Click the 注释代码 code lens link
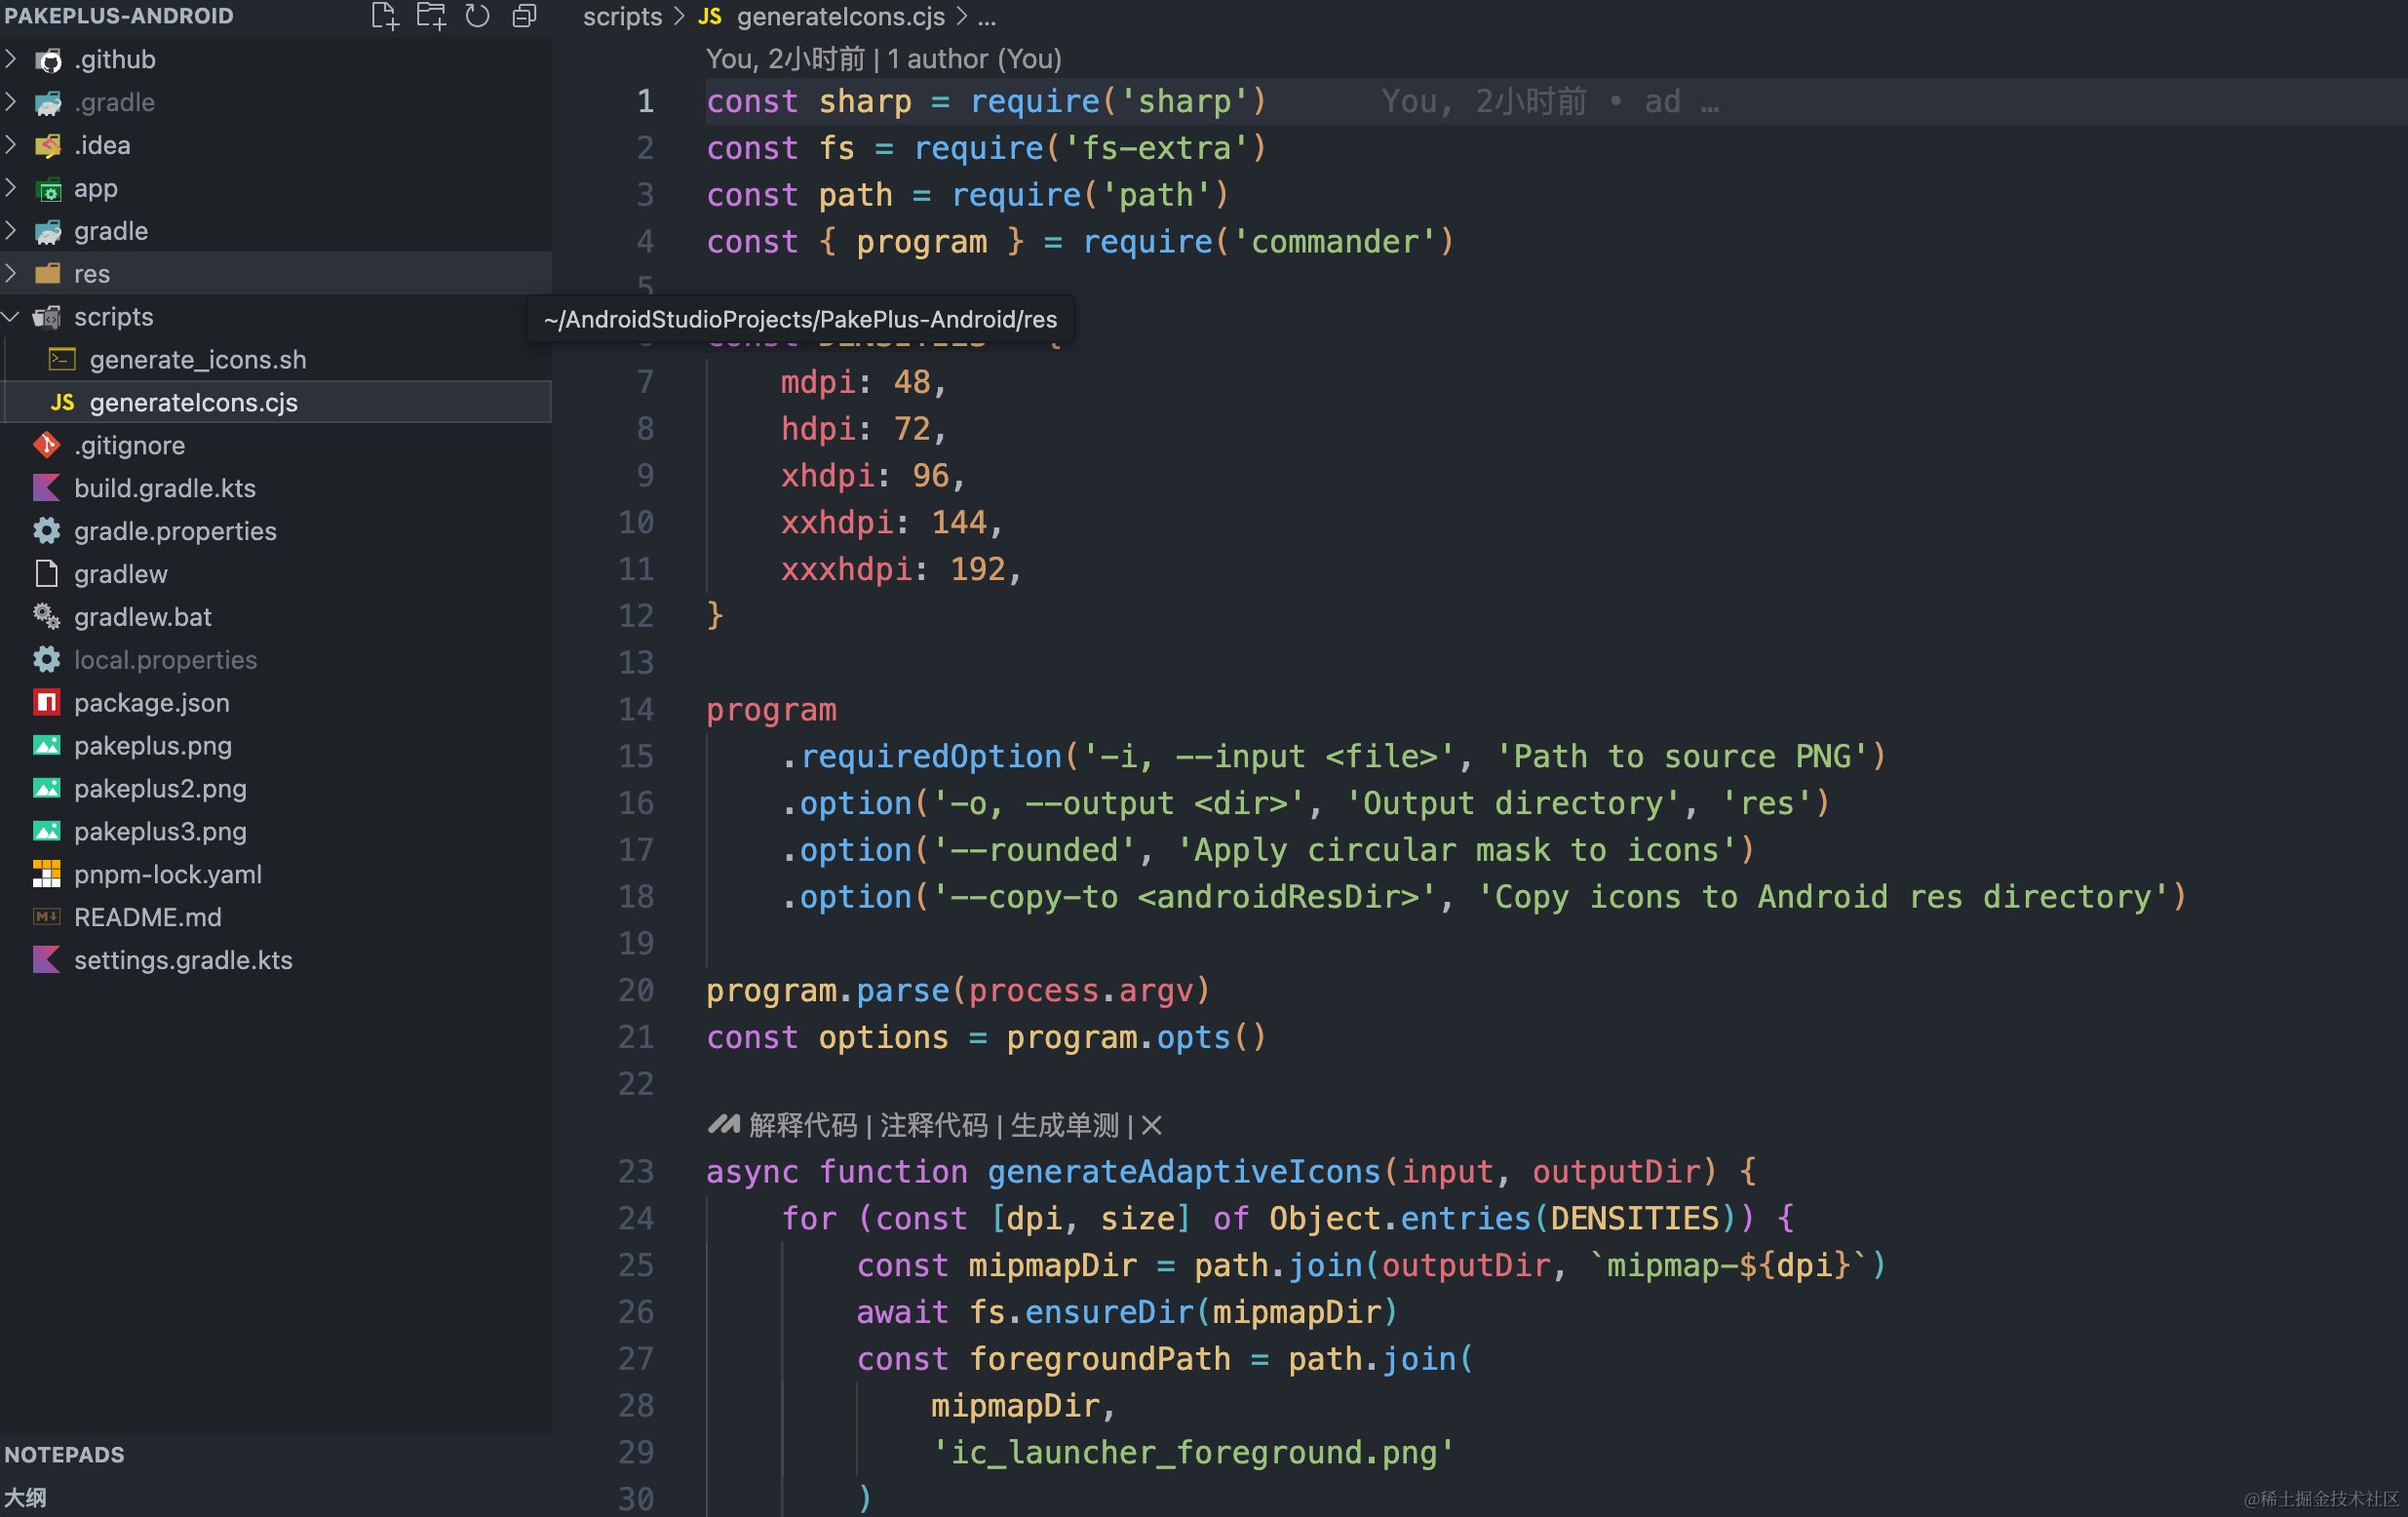 [934, 1126]
